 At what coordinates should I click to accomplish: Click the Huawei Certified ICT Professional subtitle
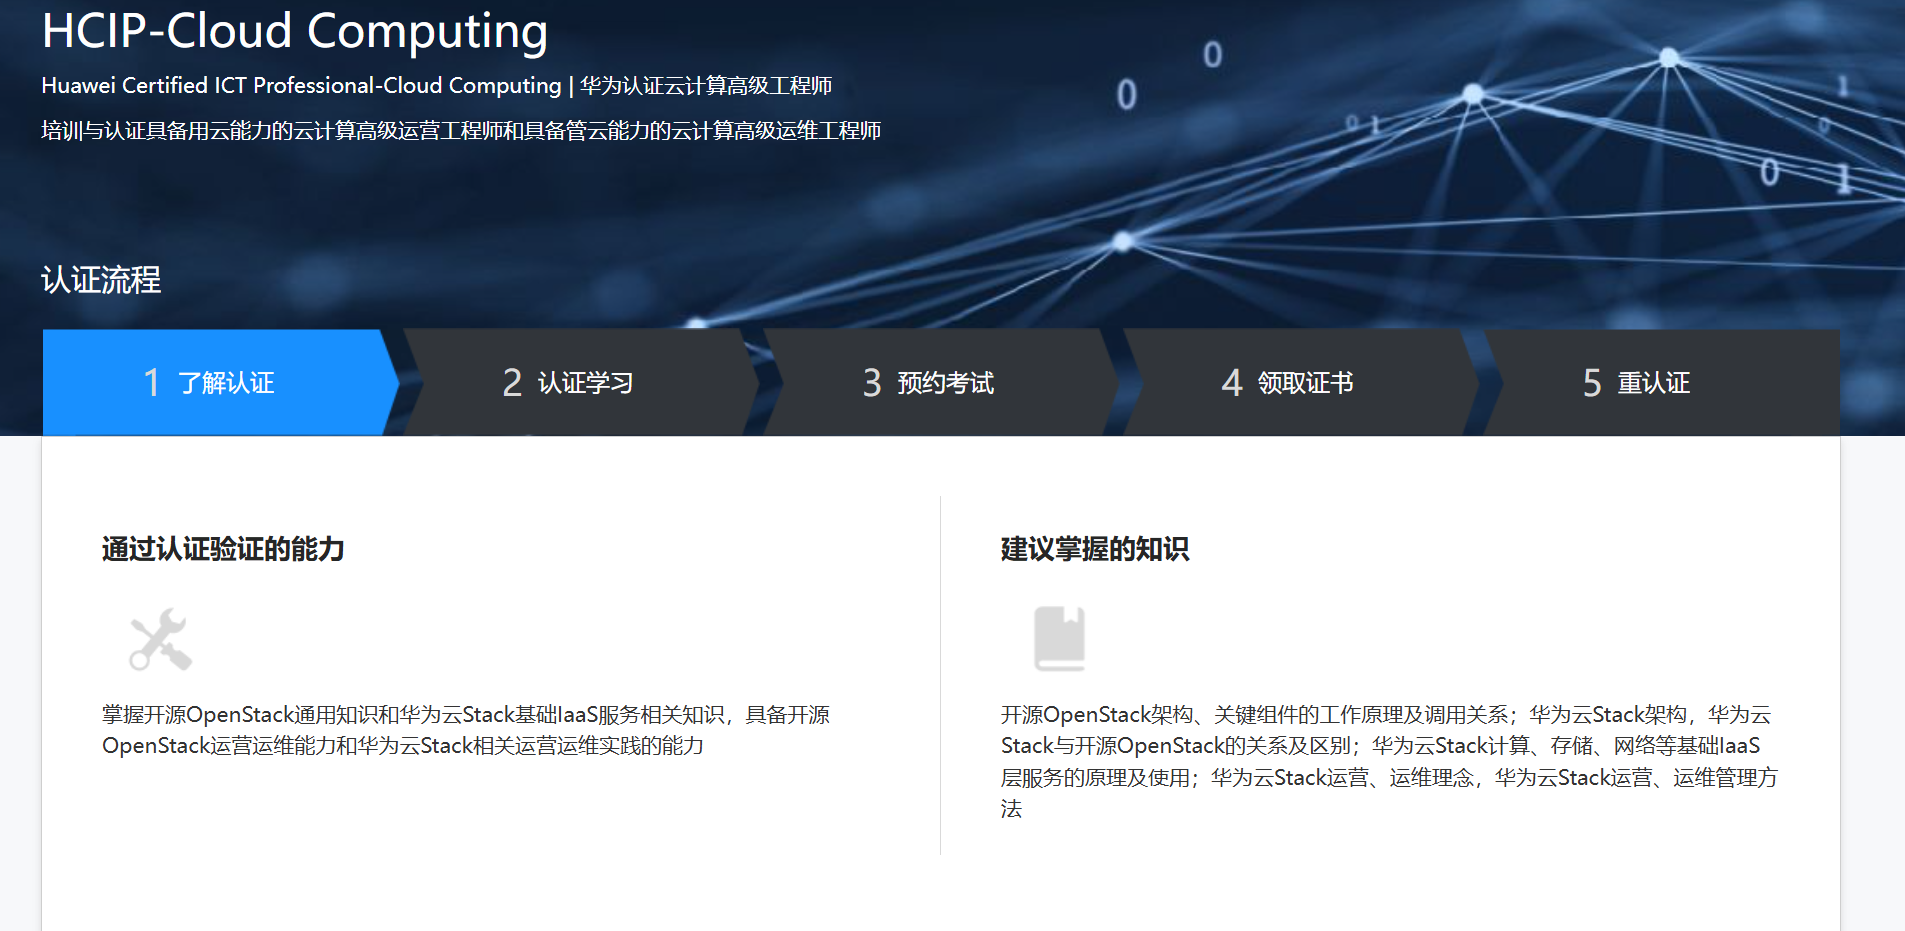(x=437, y=86)
